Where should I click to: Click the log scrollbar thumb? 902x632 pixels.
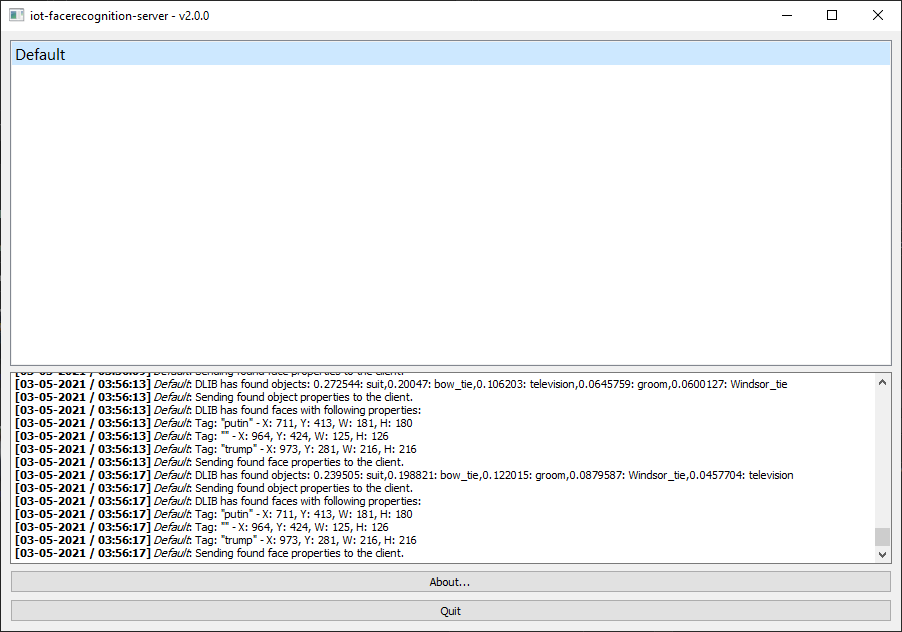click(881, 537)
